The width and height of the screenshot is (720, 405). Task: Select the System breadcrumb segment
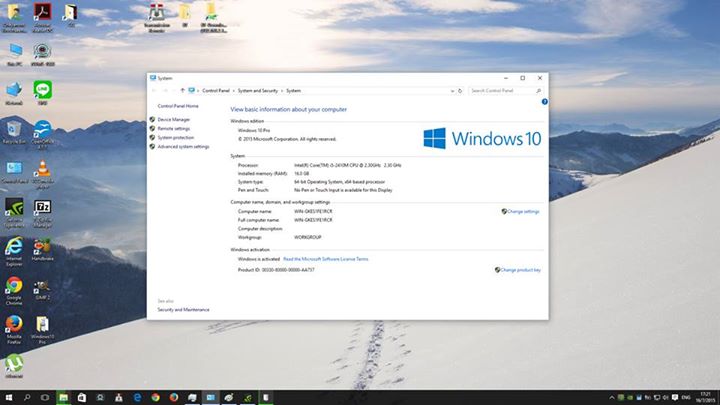pyautogui.click(x=293, y=91)
